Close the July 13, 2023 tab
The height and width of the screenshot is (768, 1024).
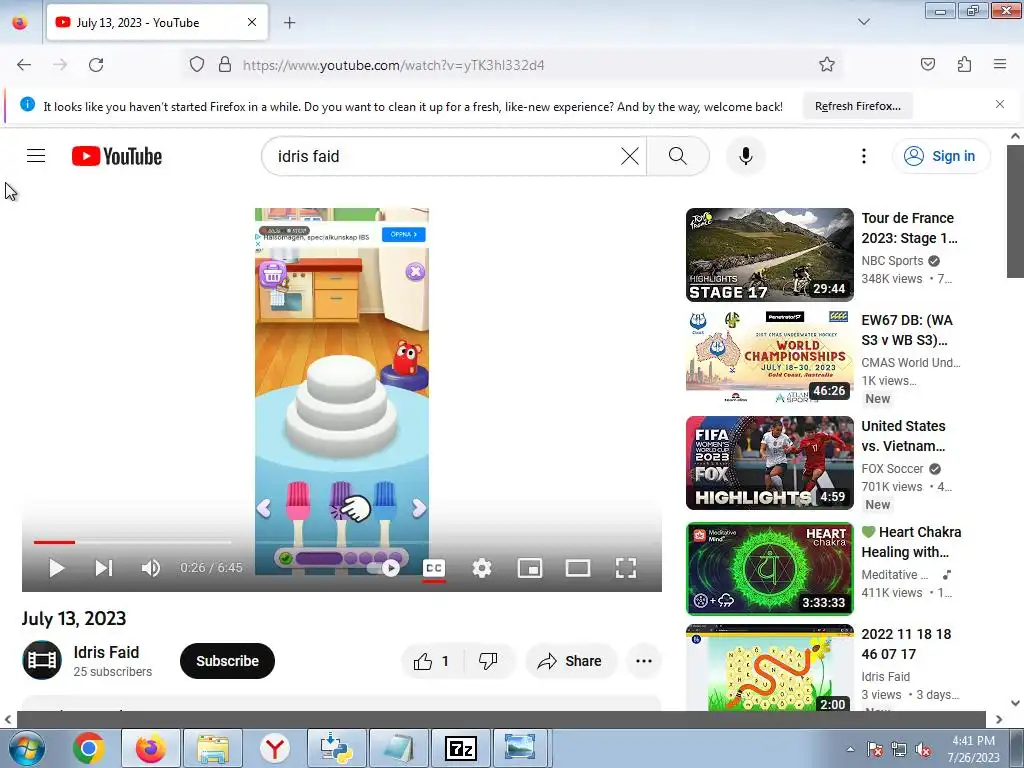(x=252, y=22)
